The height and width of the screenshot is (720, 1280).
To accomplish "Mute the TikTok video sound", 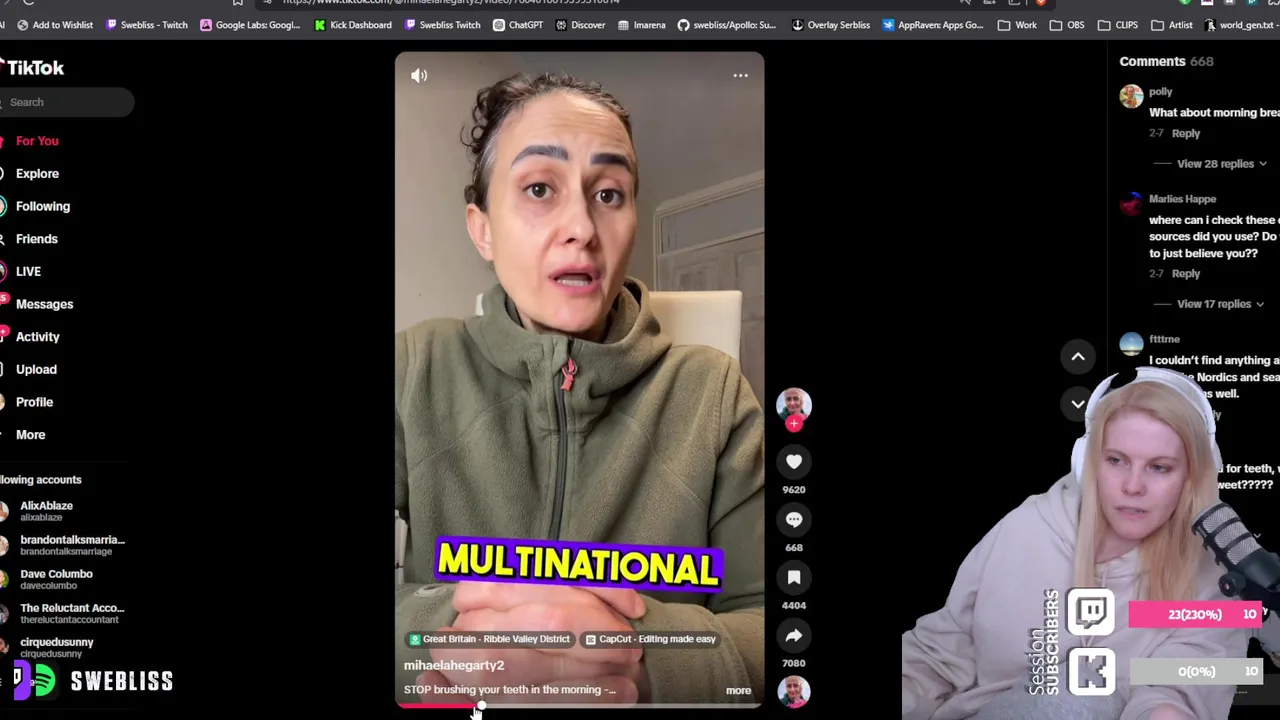I will pyautogui.click(x=419, y=75).
